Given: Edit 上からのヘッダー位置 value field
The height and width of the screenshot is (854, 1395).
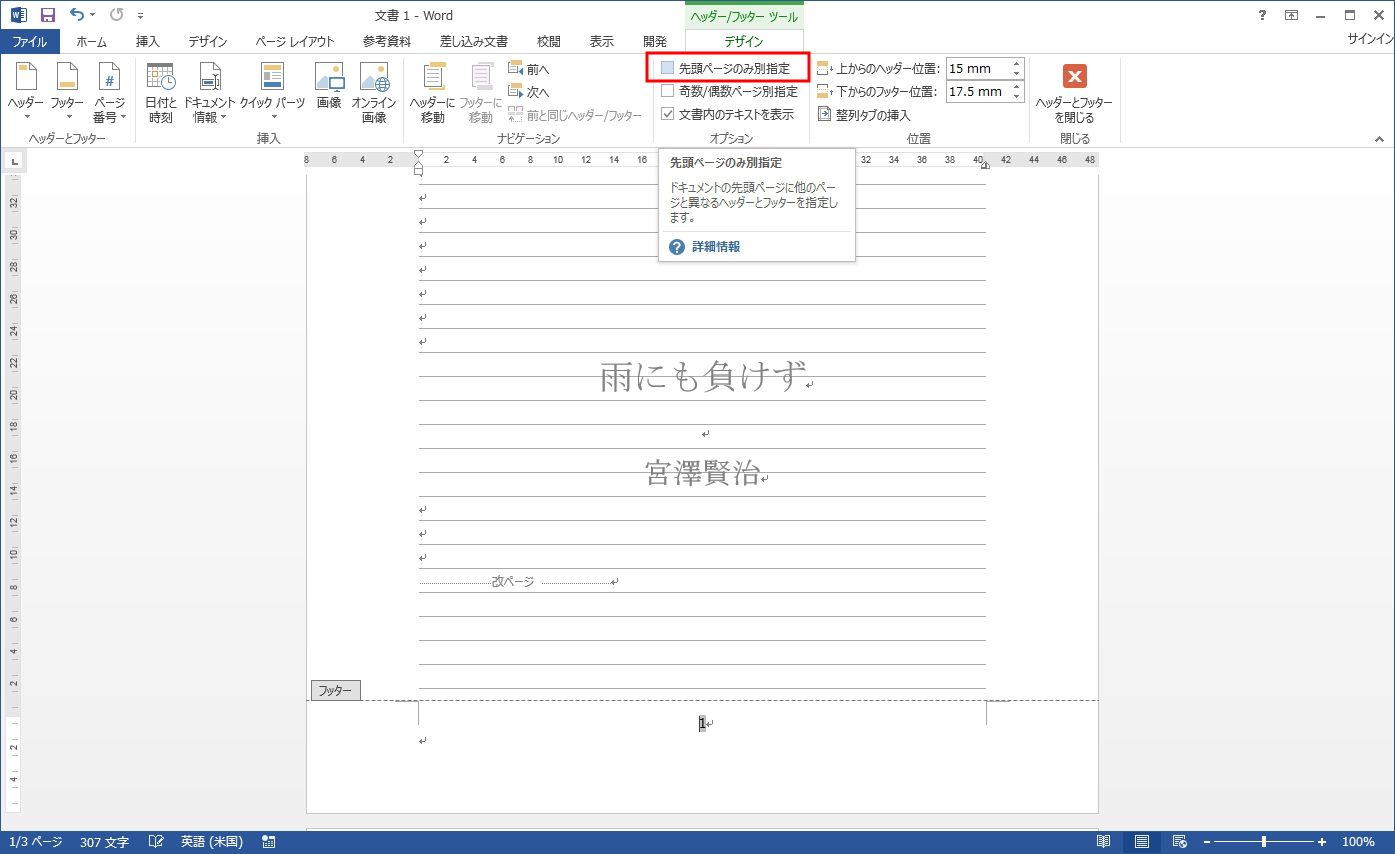Looking at the screenshot, I should 977,69.
